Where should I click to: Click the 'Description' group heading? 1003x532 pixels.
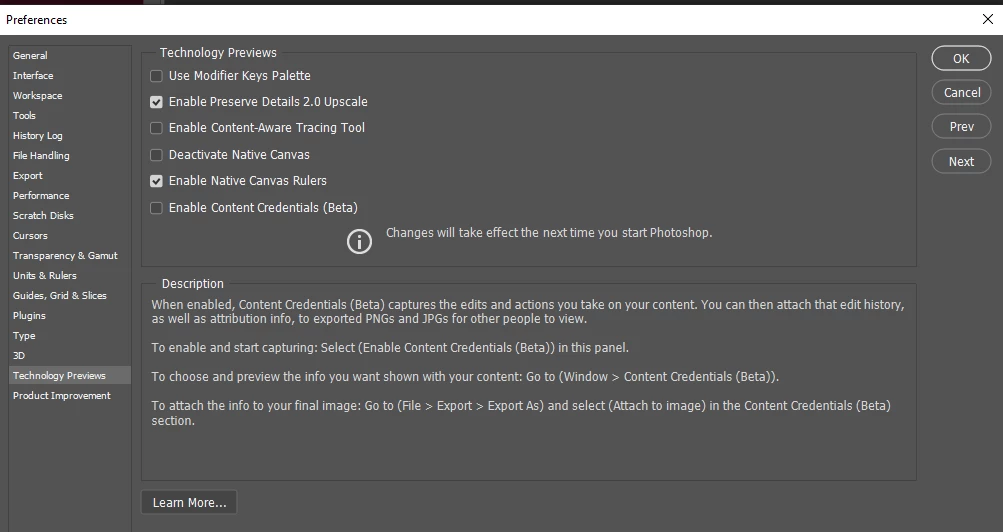coord(193,283)
